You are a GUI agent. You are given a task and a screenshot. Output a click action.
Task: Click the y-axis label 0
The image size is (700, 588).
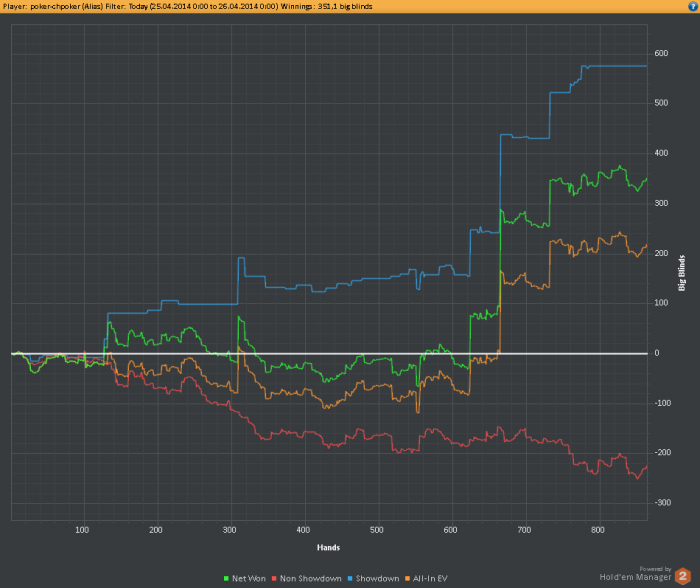click(x=657, y=353)
